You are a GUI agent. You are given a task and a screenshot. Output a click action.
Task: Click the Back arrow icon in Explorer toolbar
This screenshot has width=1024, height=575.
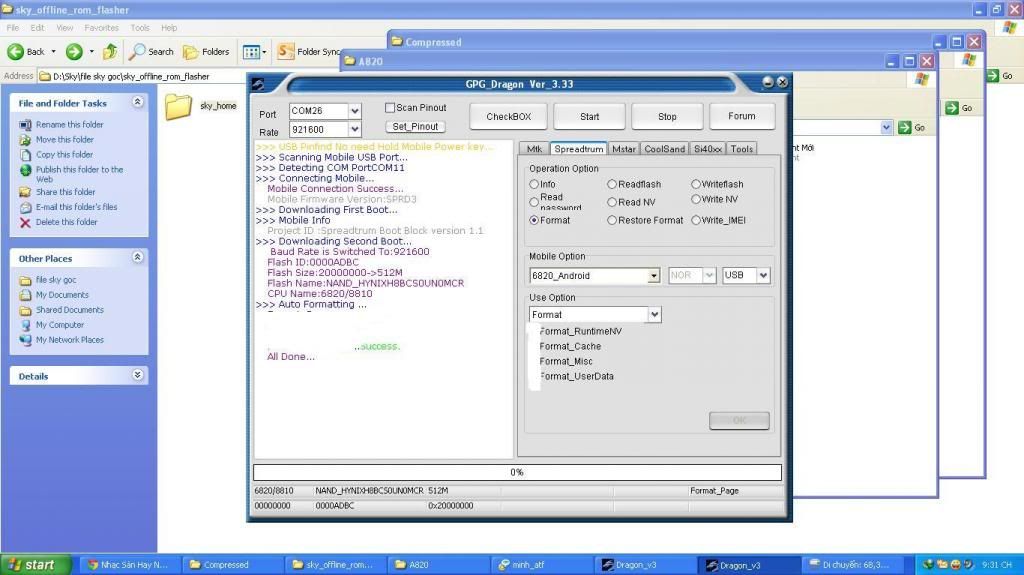(x=16, y=52)
